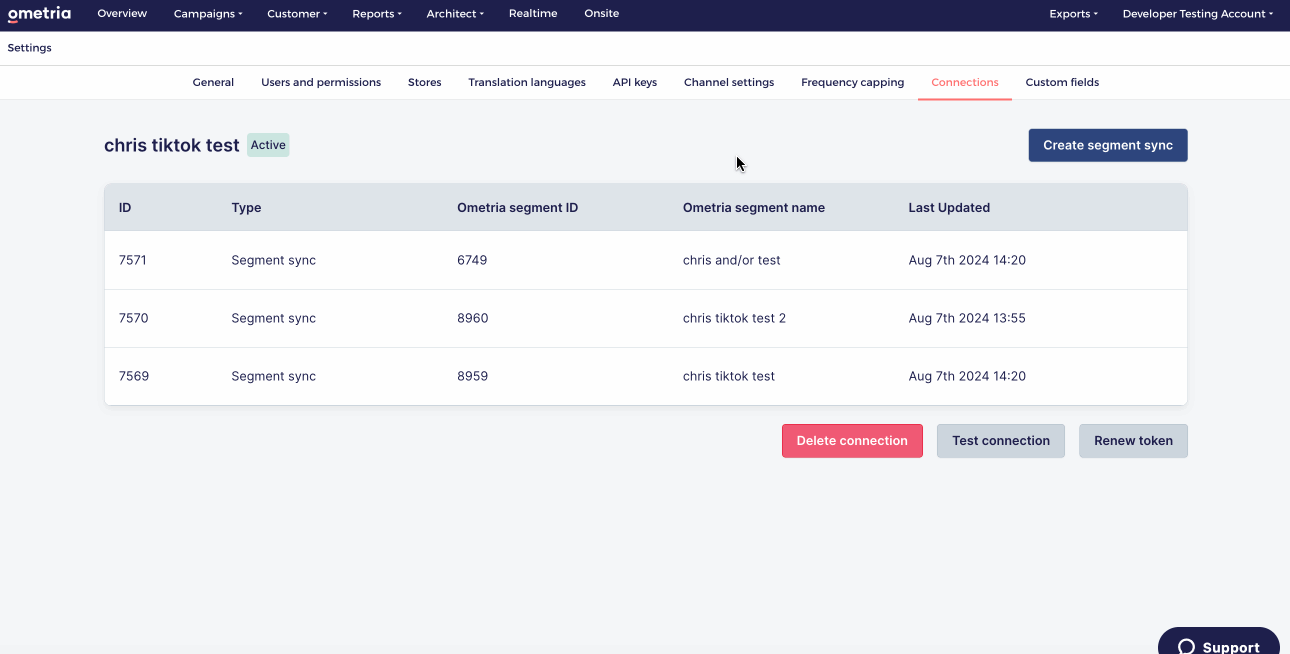Switch to Custom fields tab
Viewport: 1290px width, 654px height.
pos(1062,82)
